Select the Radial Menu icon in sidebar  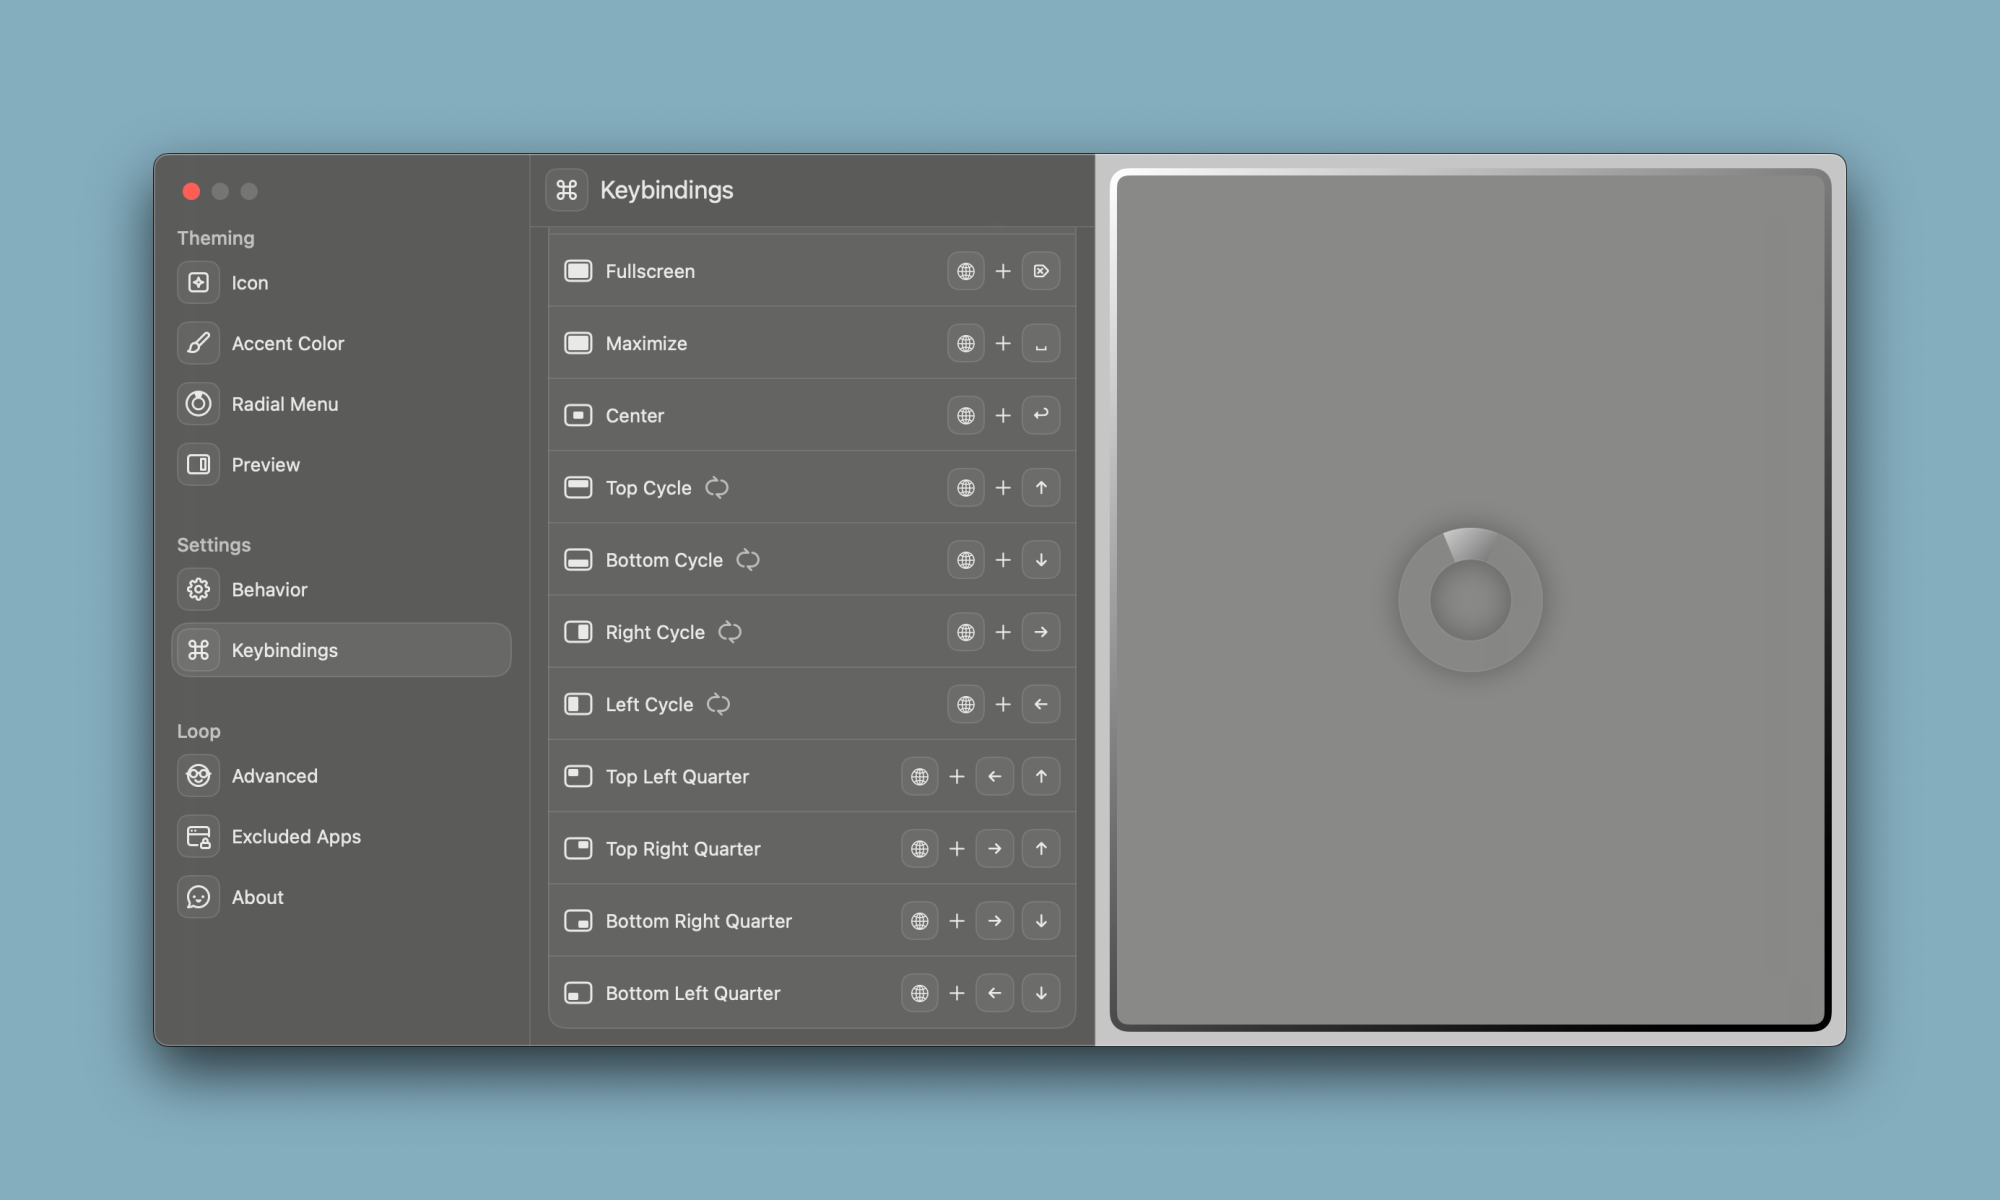[x=199, y=404]
